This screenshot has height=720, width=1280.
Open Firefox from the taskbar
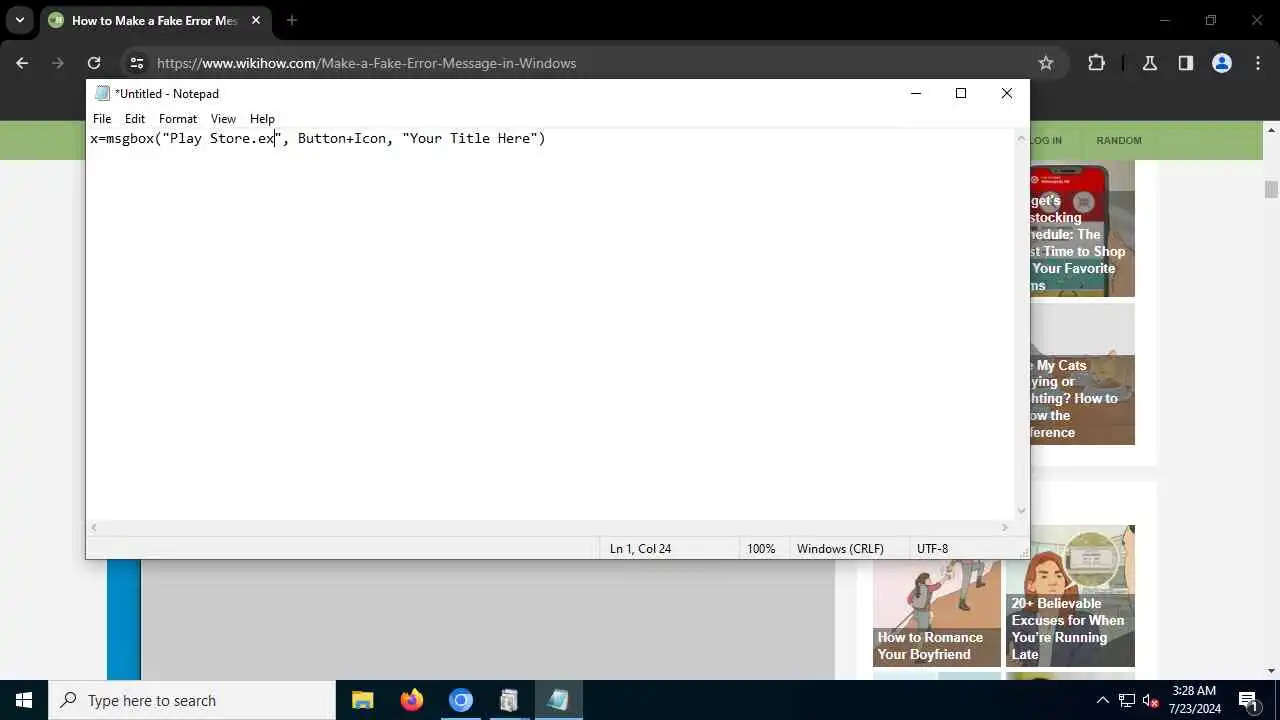pos(412,700)
